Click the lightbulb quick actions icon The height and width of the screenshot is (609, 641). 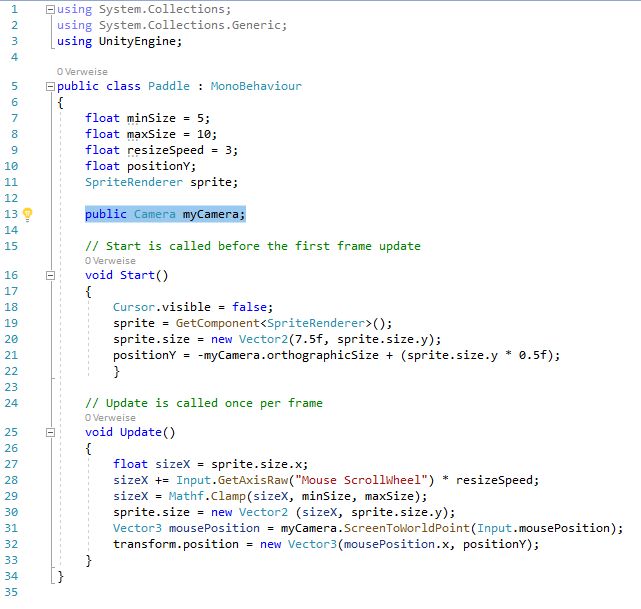(28, 214)
